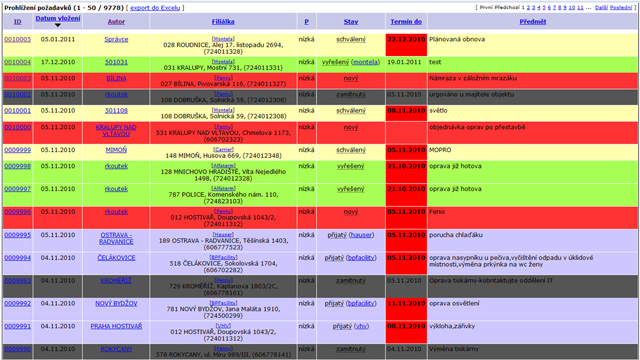Sort by the Stav column header

(351, 22)
